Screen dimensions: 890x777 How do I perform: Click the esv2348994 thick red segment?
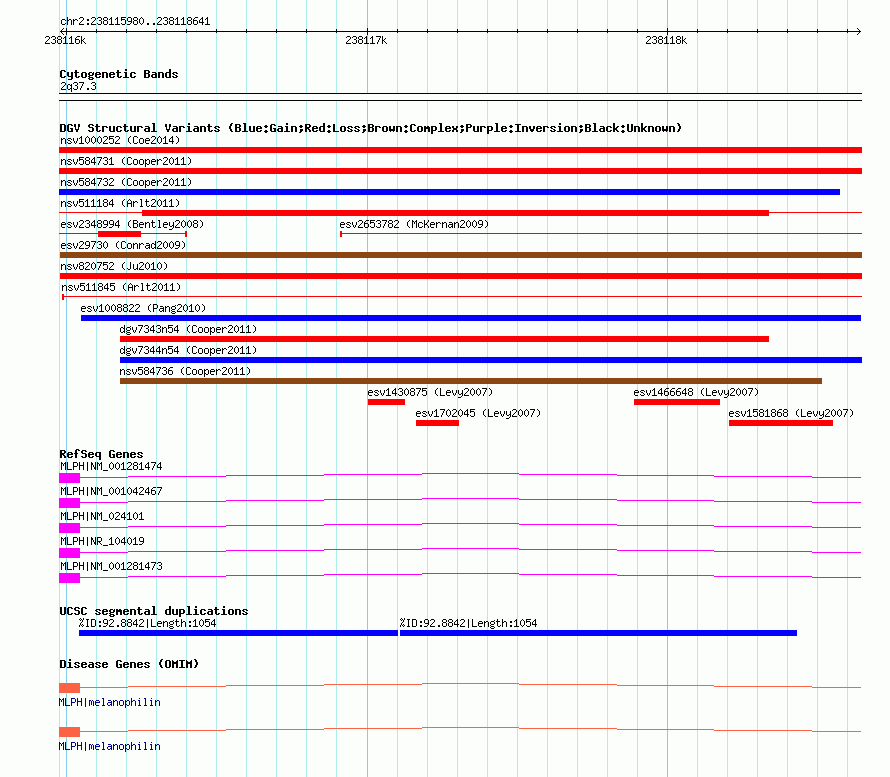pyautogui.click(x=119, y=234)
